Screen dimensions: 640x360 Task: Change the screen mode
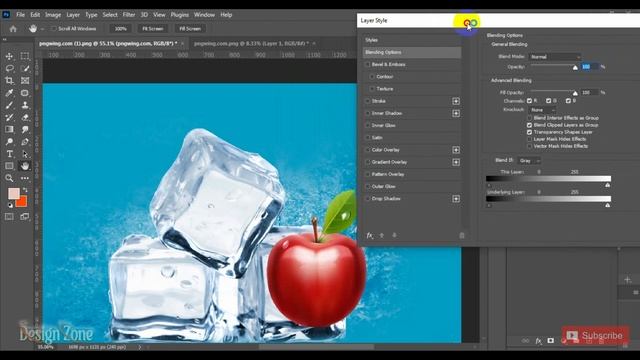25,217
